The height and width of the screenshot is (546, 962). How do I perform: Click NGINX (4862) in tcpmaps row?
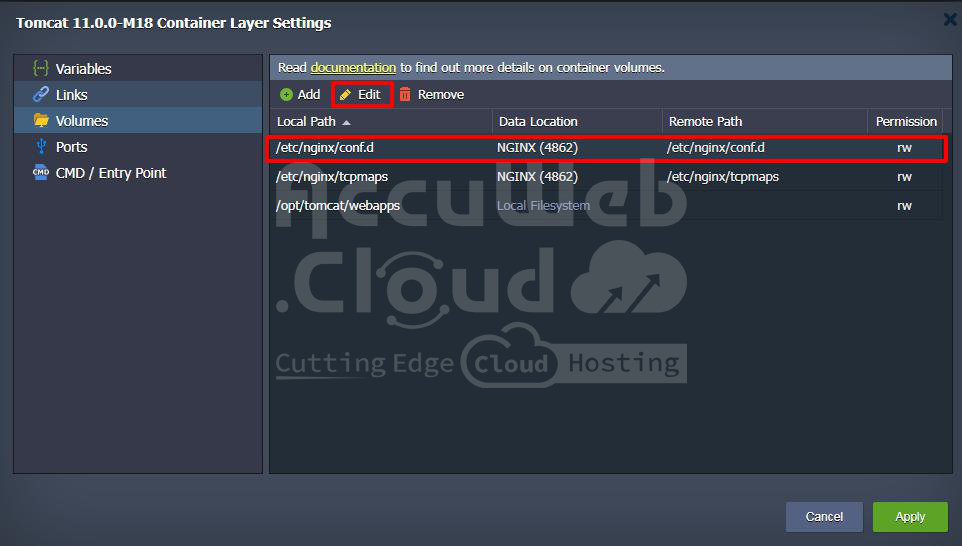tap(537, 177)
